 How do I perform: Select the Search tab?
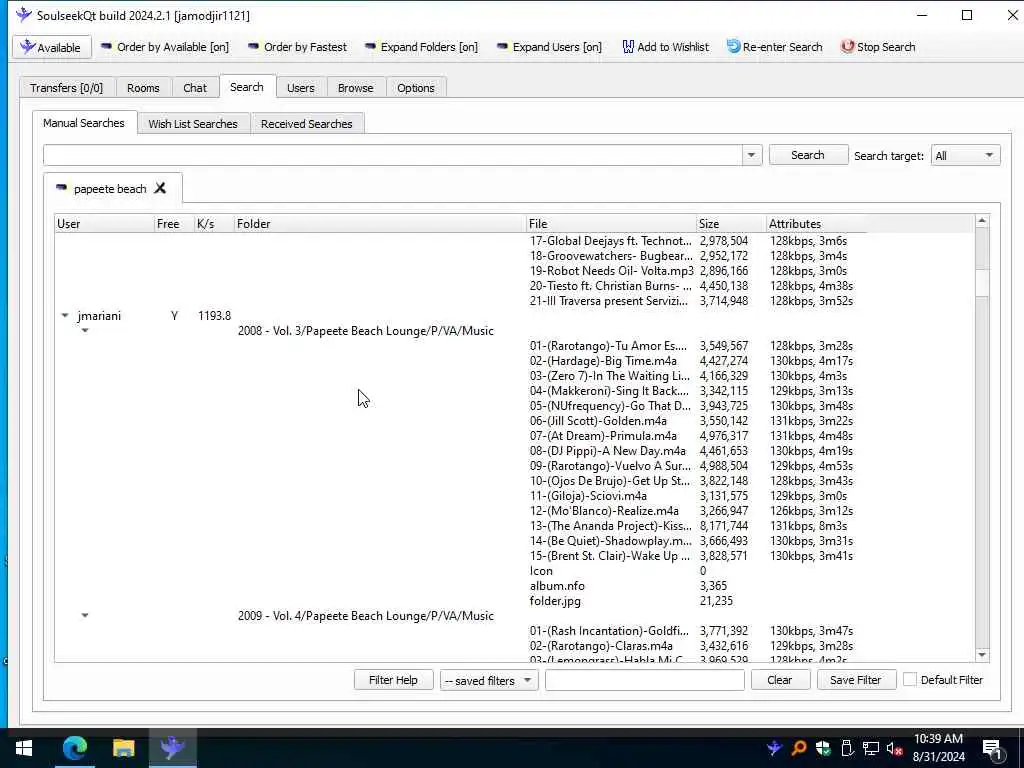(247, 87)
